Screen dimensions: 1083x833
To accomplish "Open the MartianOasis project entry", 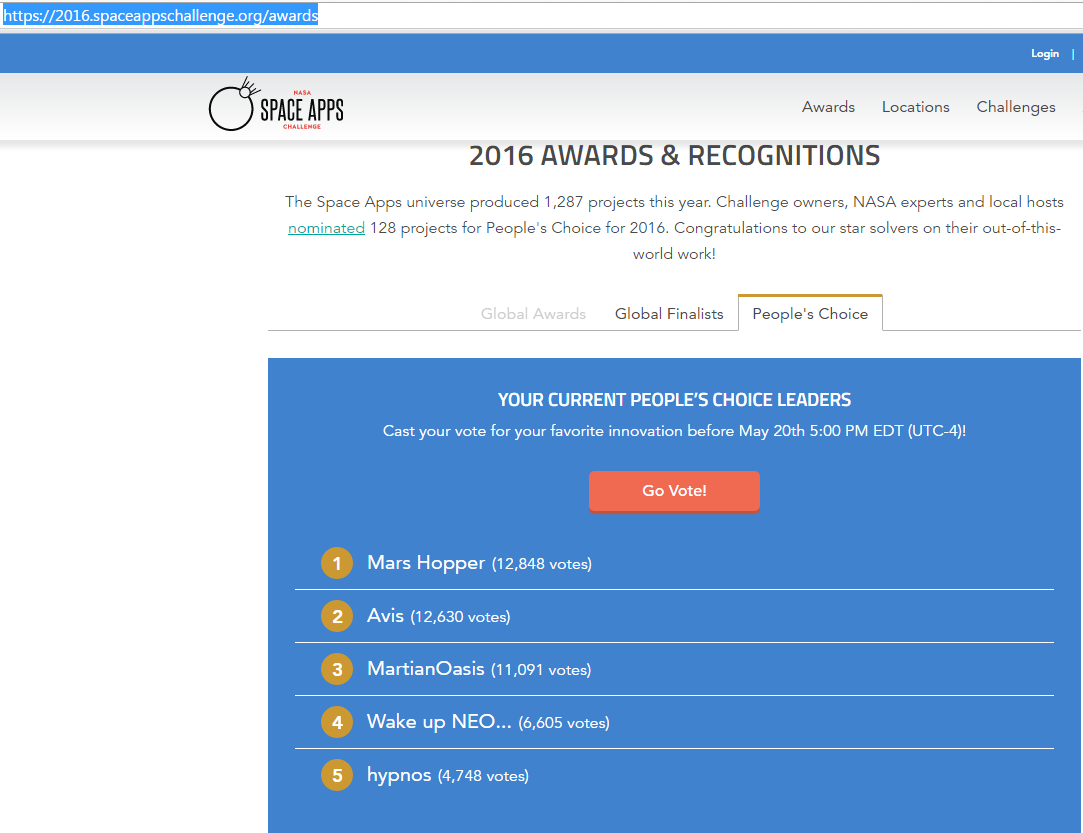I will pos(425,669).
